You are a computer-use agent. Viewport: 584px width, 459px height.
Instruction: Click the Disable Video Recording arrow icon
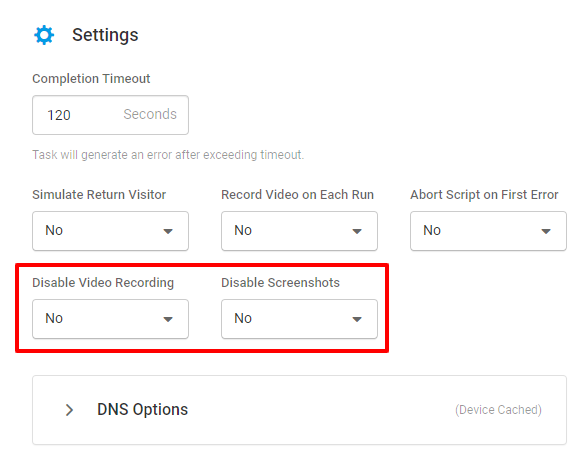168,319
